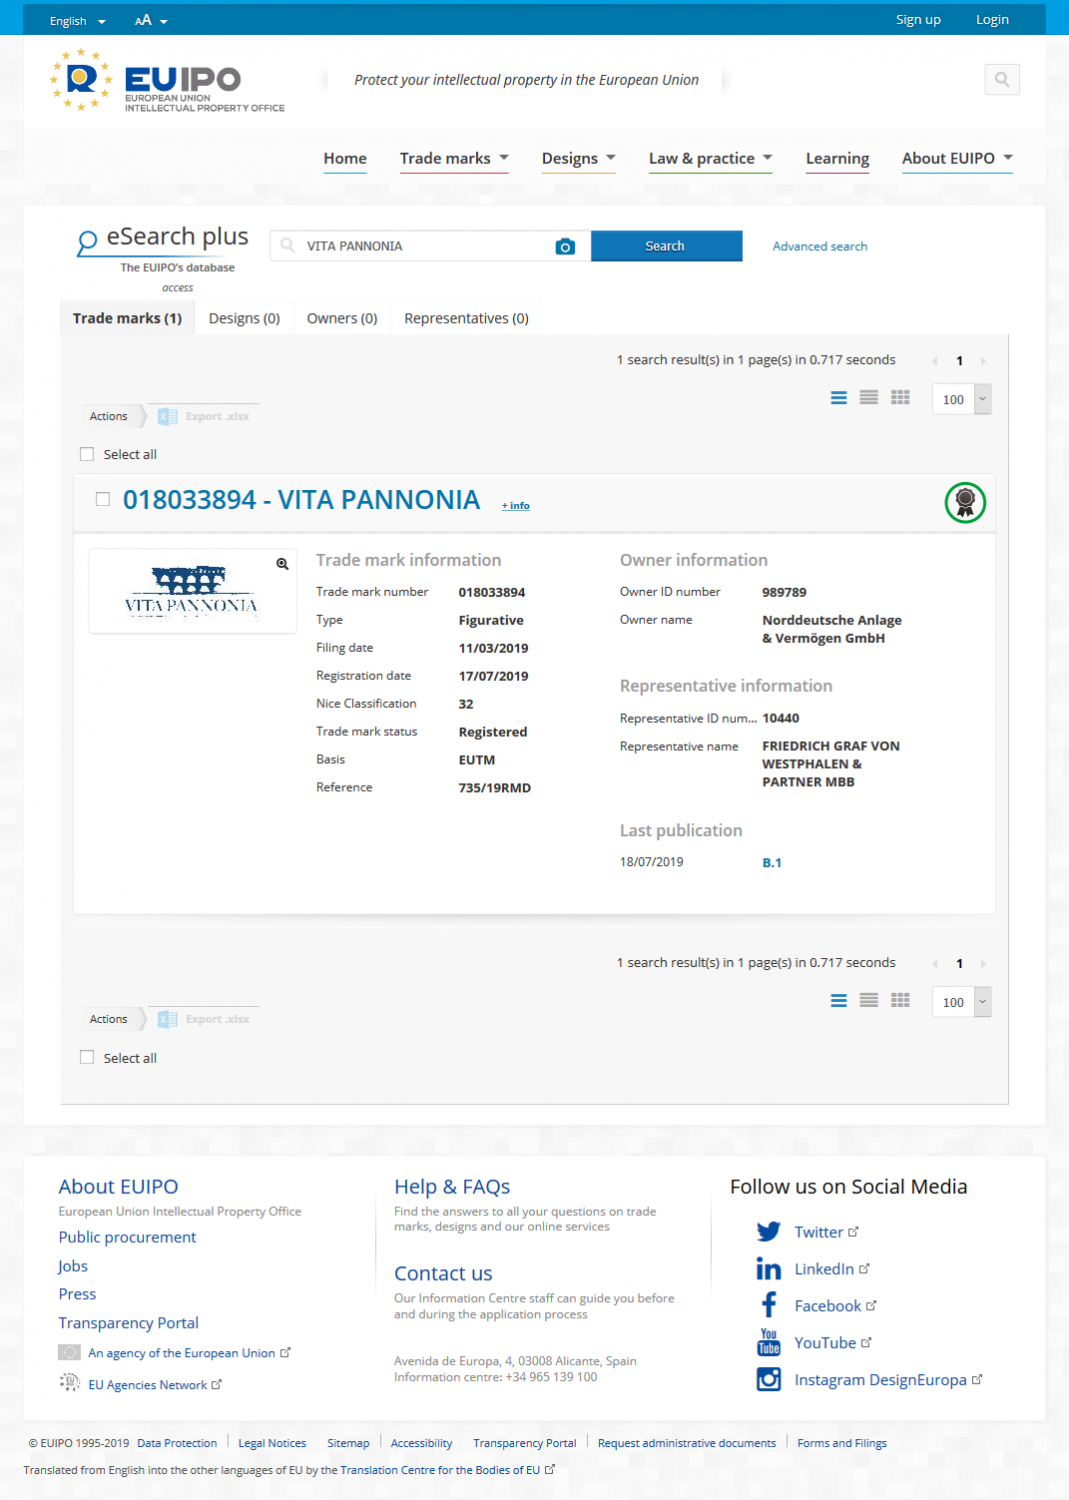Click the green registered status badge icon
Image resolution: width=1069 pixels, height=1500 pixels.
click(965, 502)
